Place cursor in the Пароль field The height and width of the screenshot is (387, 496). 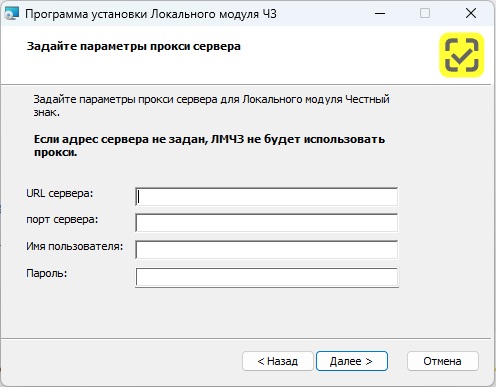267,277
